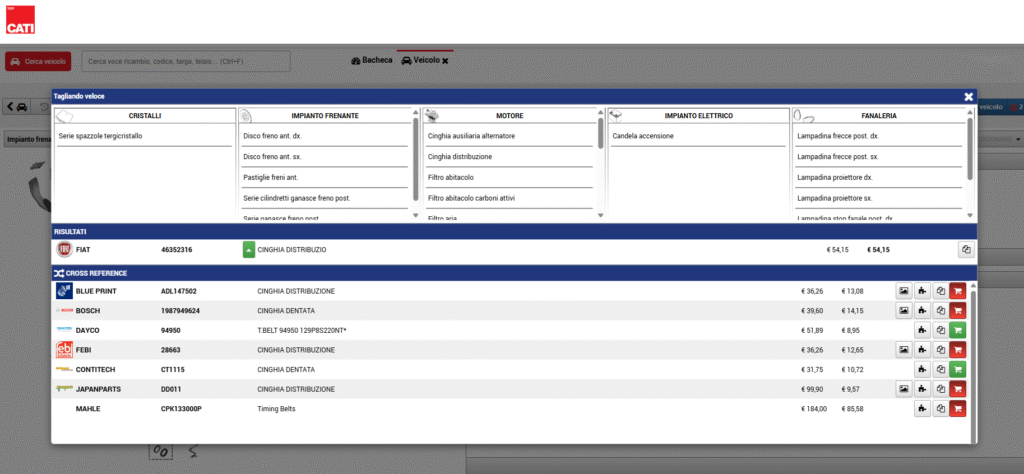Close the Veicolo tab
The width and height of the screenshot is (1024, 474).
pyautogui.click(x=446, y=61)
